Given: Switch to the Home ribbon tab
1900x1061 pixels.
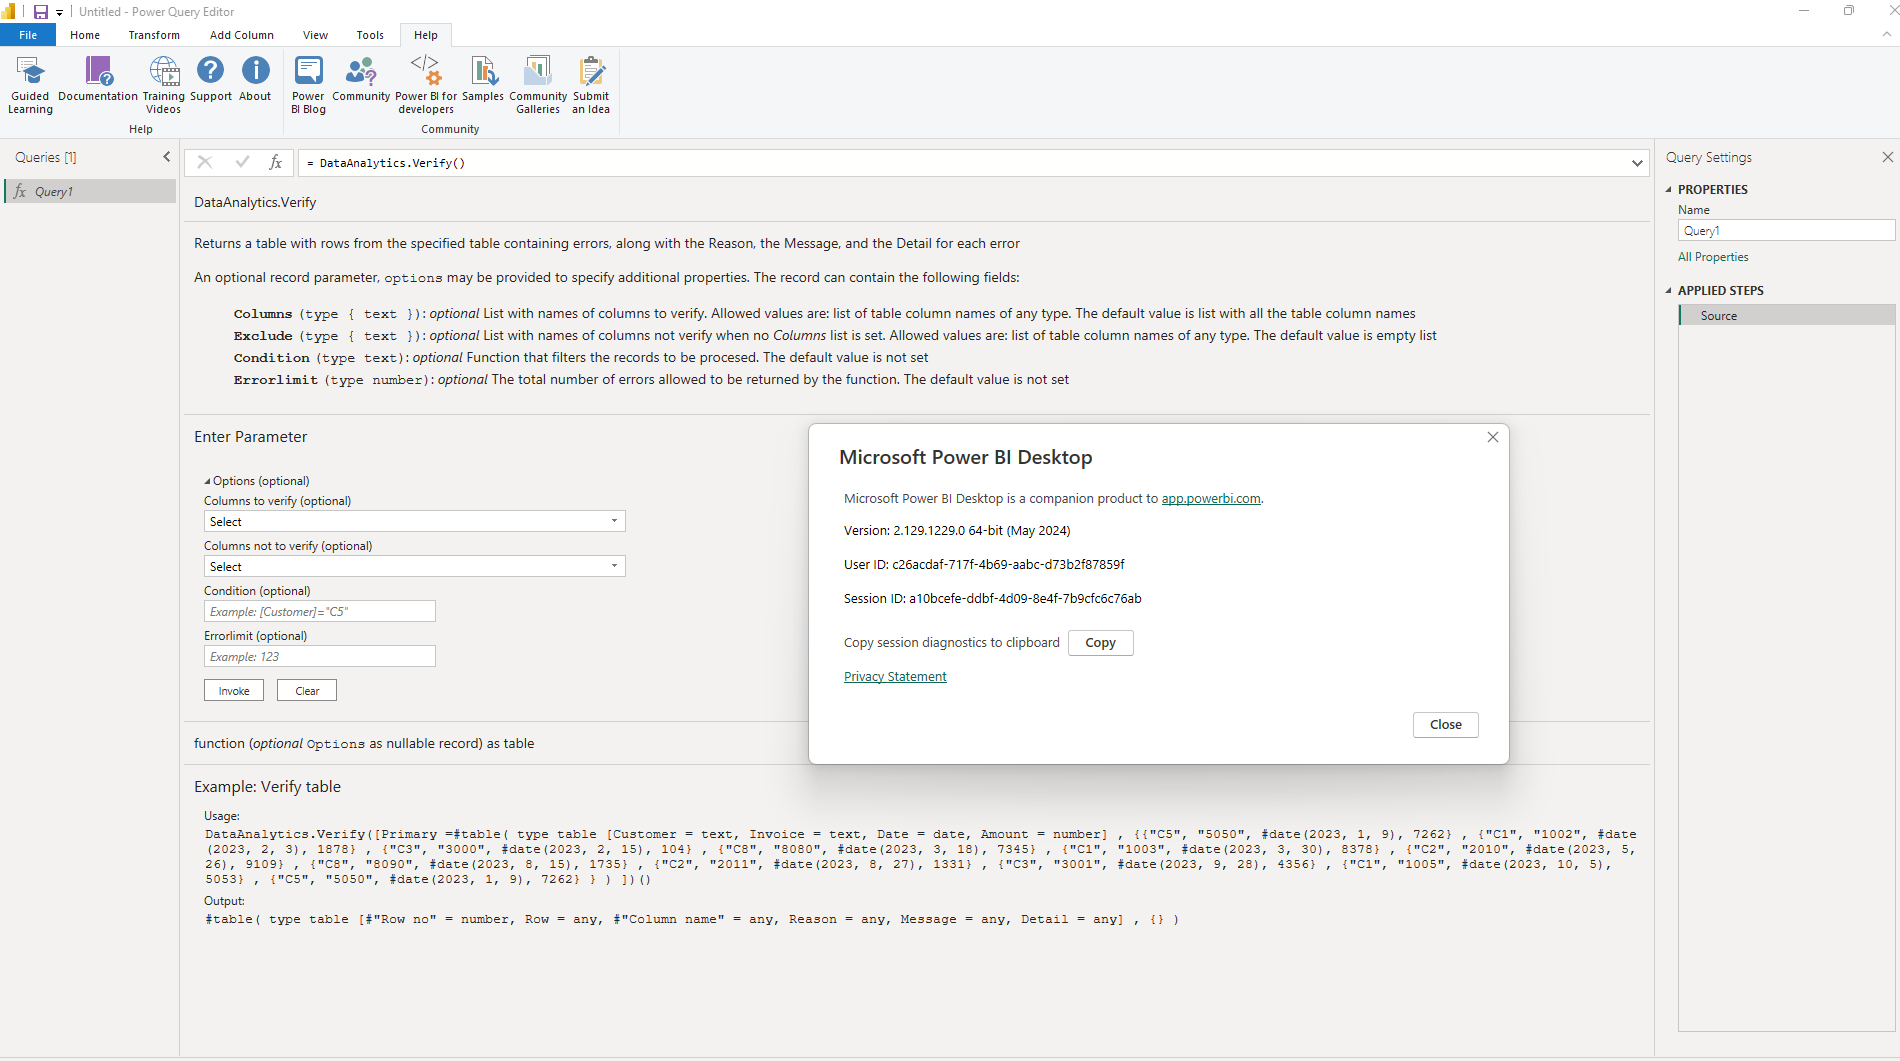Looking at the screenshot, I should tap(85, 35).
